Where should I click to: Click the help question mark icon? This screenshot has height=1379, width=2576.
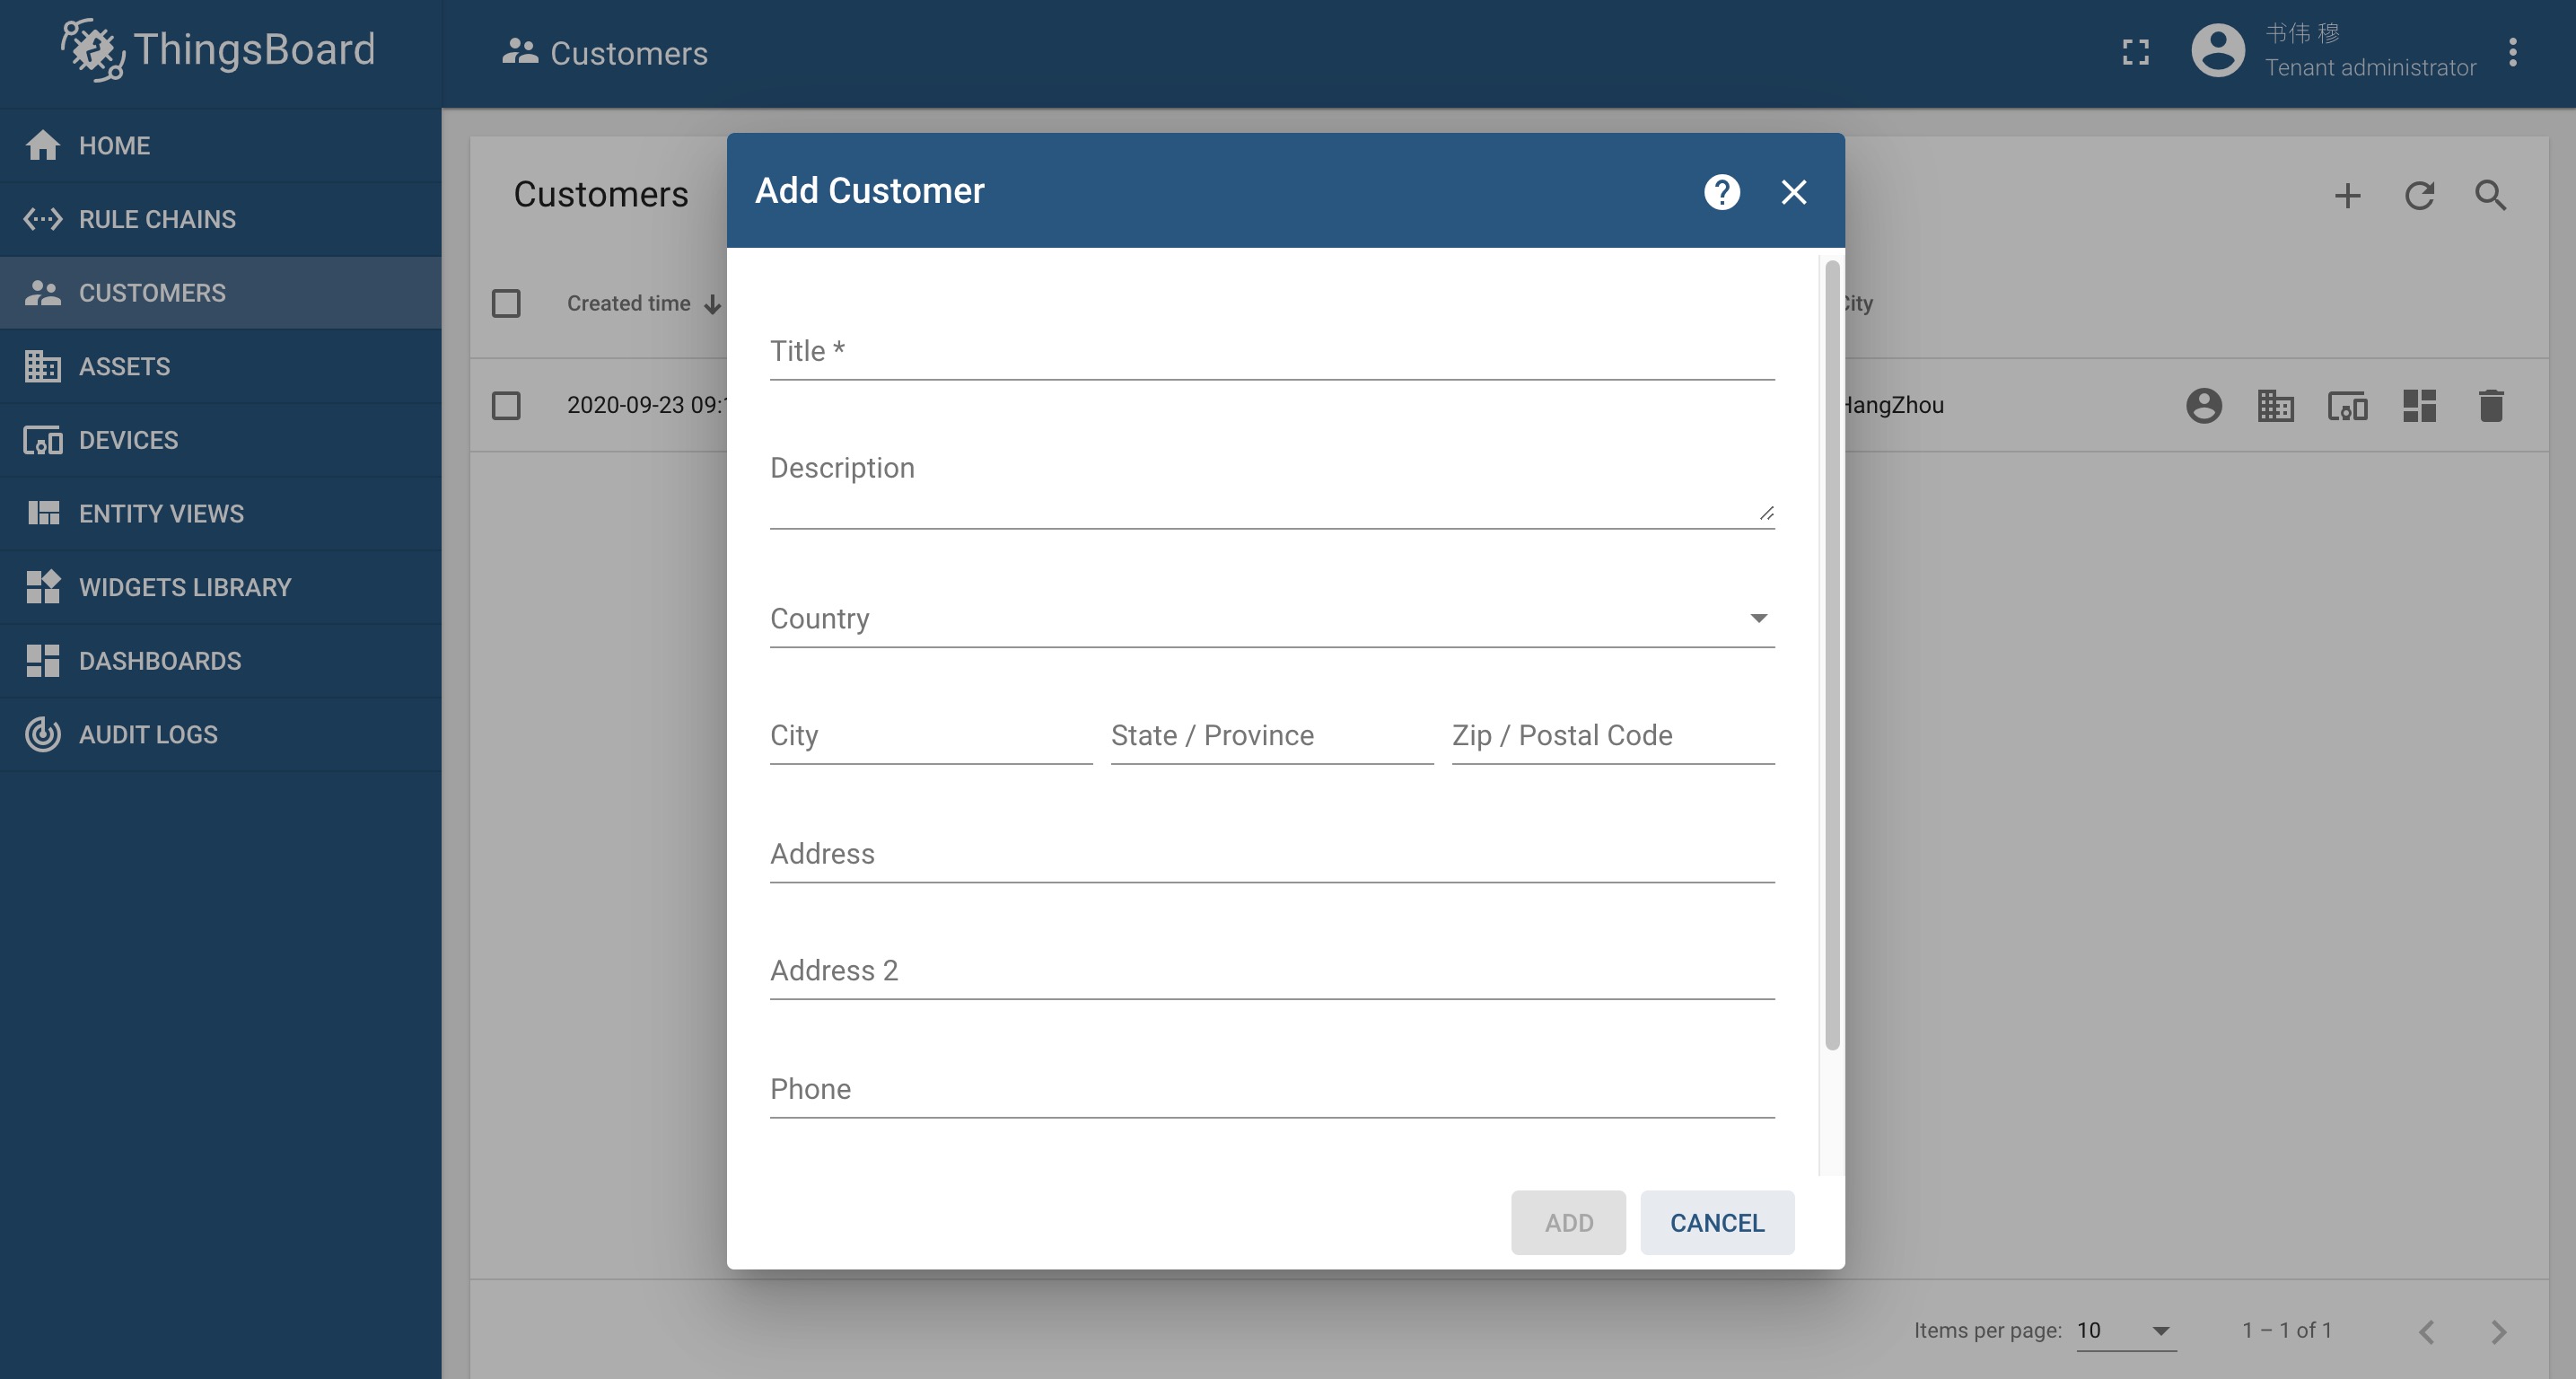1722,191
